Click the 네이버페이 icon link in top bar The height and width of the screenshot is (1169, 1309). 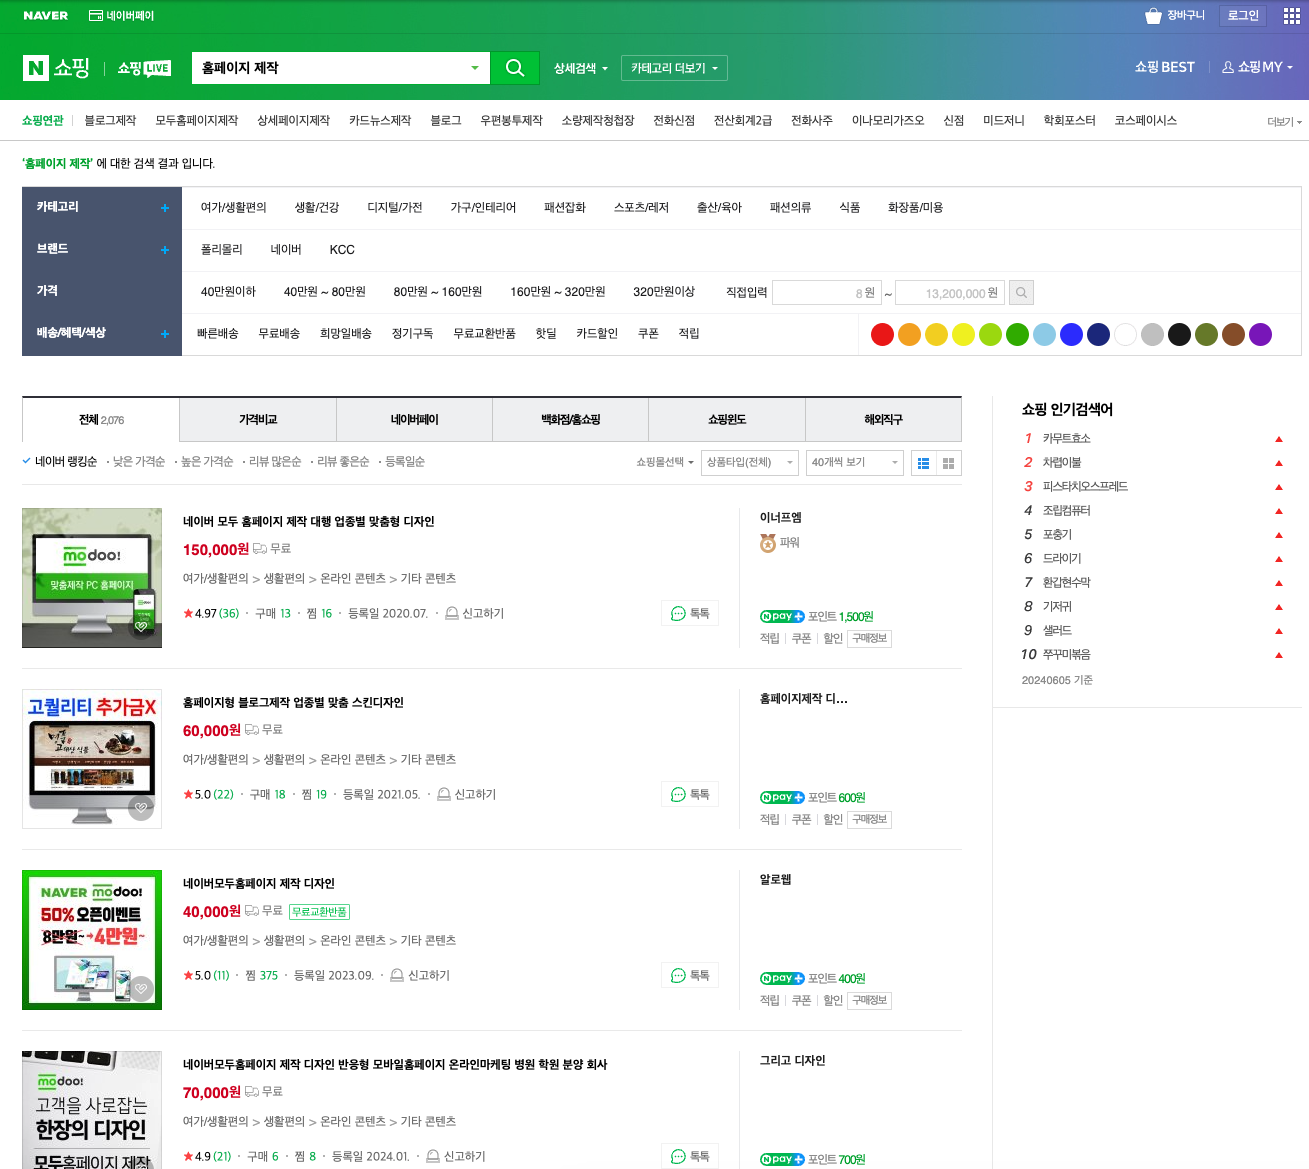(x=121, y=16)
